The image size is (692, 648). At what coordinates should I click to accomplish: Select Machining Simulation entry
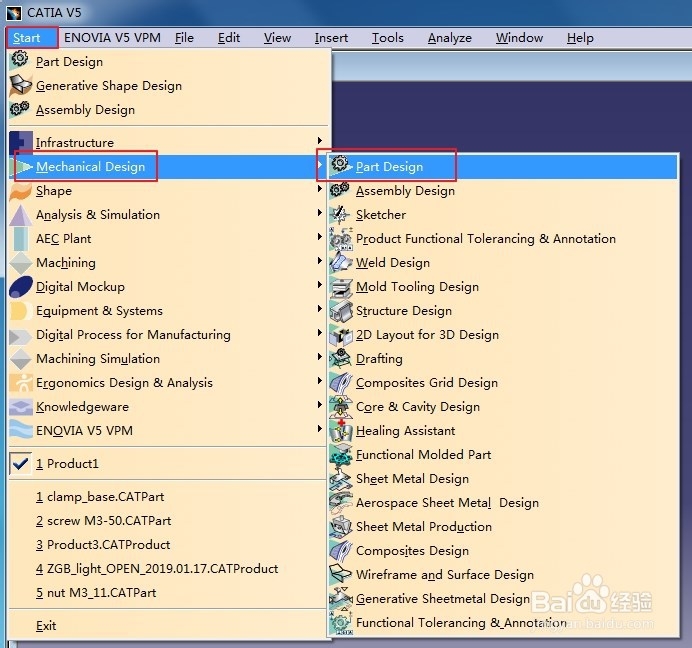click(168, 358)
